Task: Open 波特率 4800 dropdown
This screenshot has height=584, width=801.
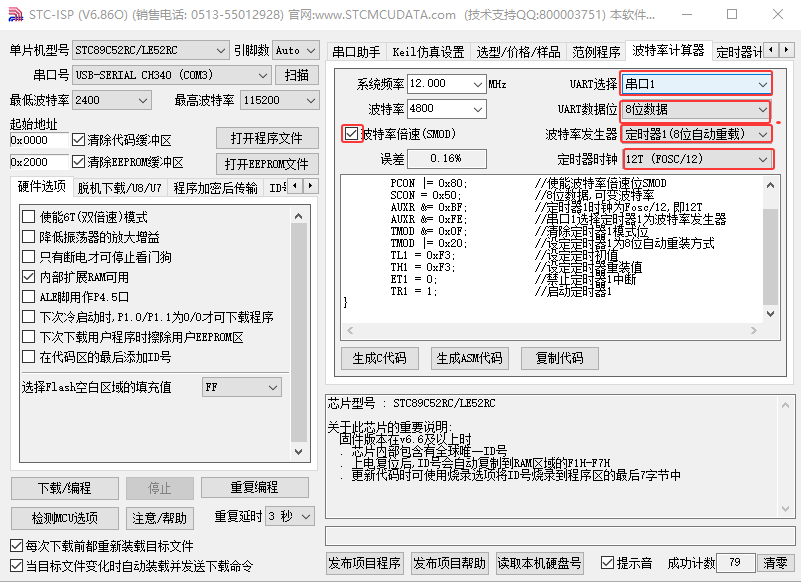Action: 446,109
